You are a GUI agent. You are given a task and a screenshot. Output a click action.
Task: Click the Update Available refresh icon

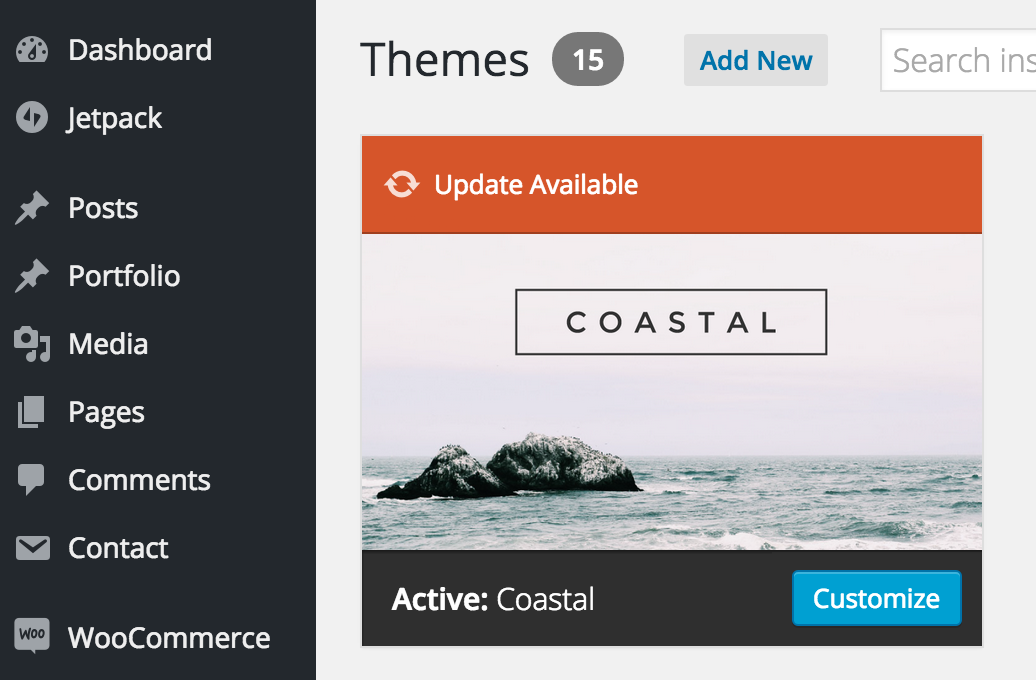[x=402, y=184]
